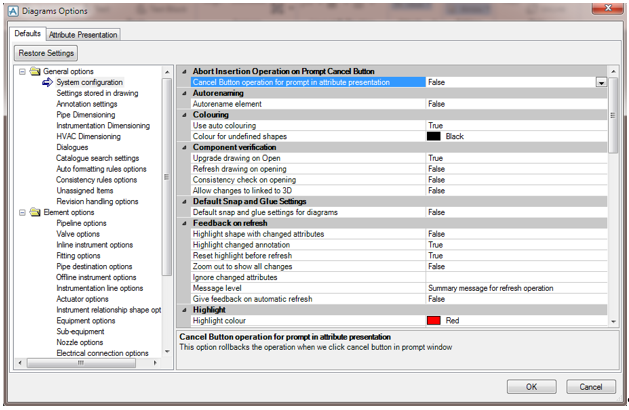The width and height of the screenshot is (629, 410).
Task: Click the Cancel button
Action: (x=591, y=386)
